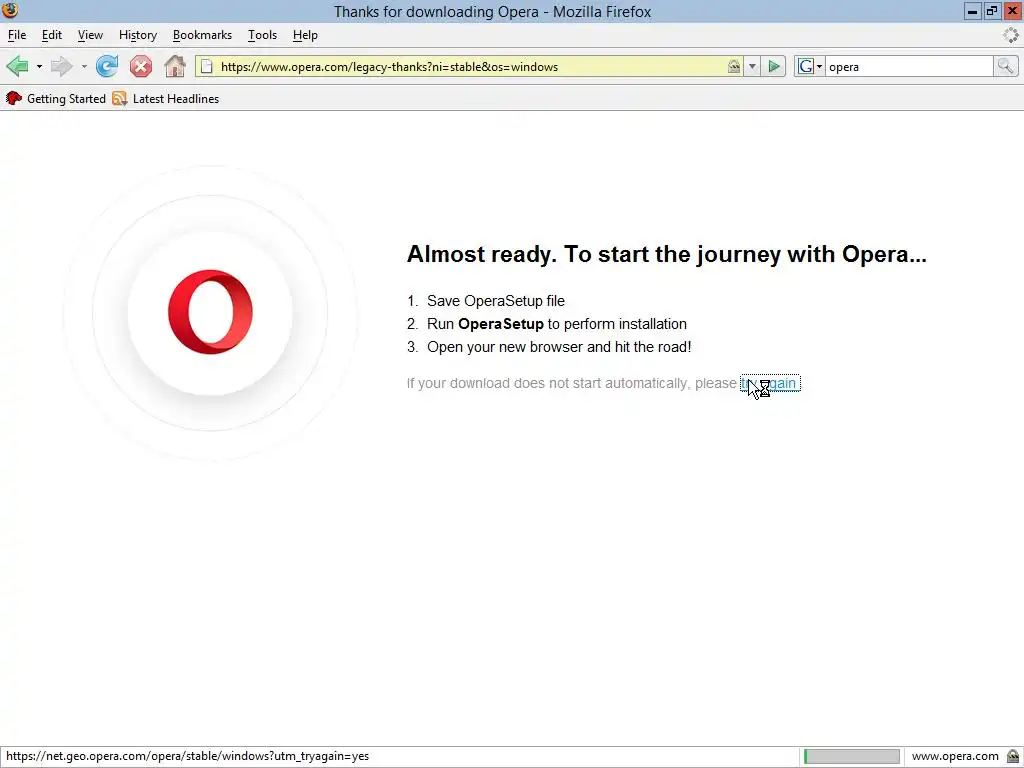
Task: Click the address bar URL field
Action: pos(470,67)
